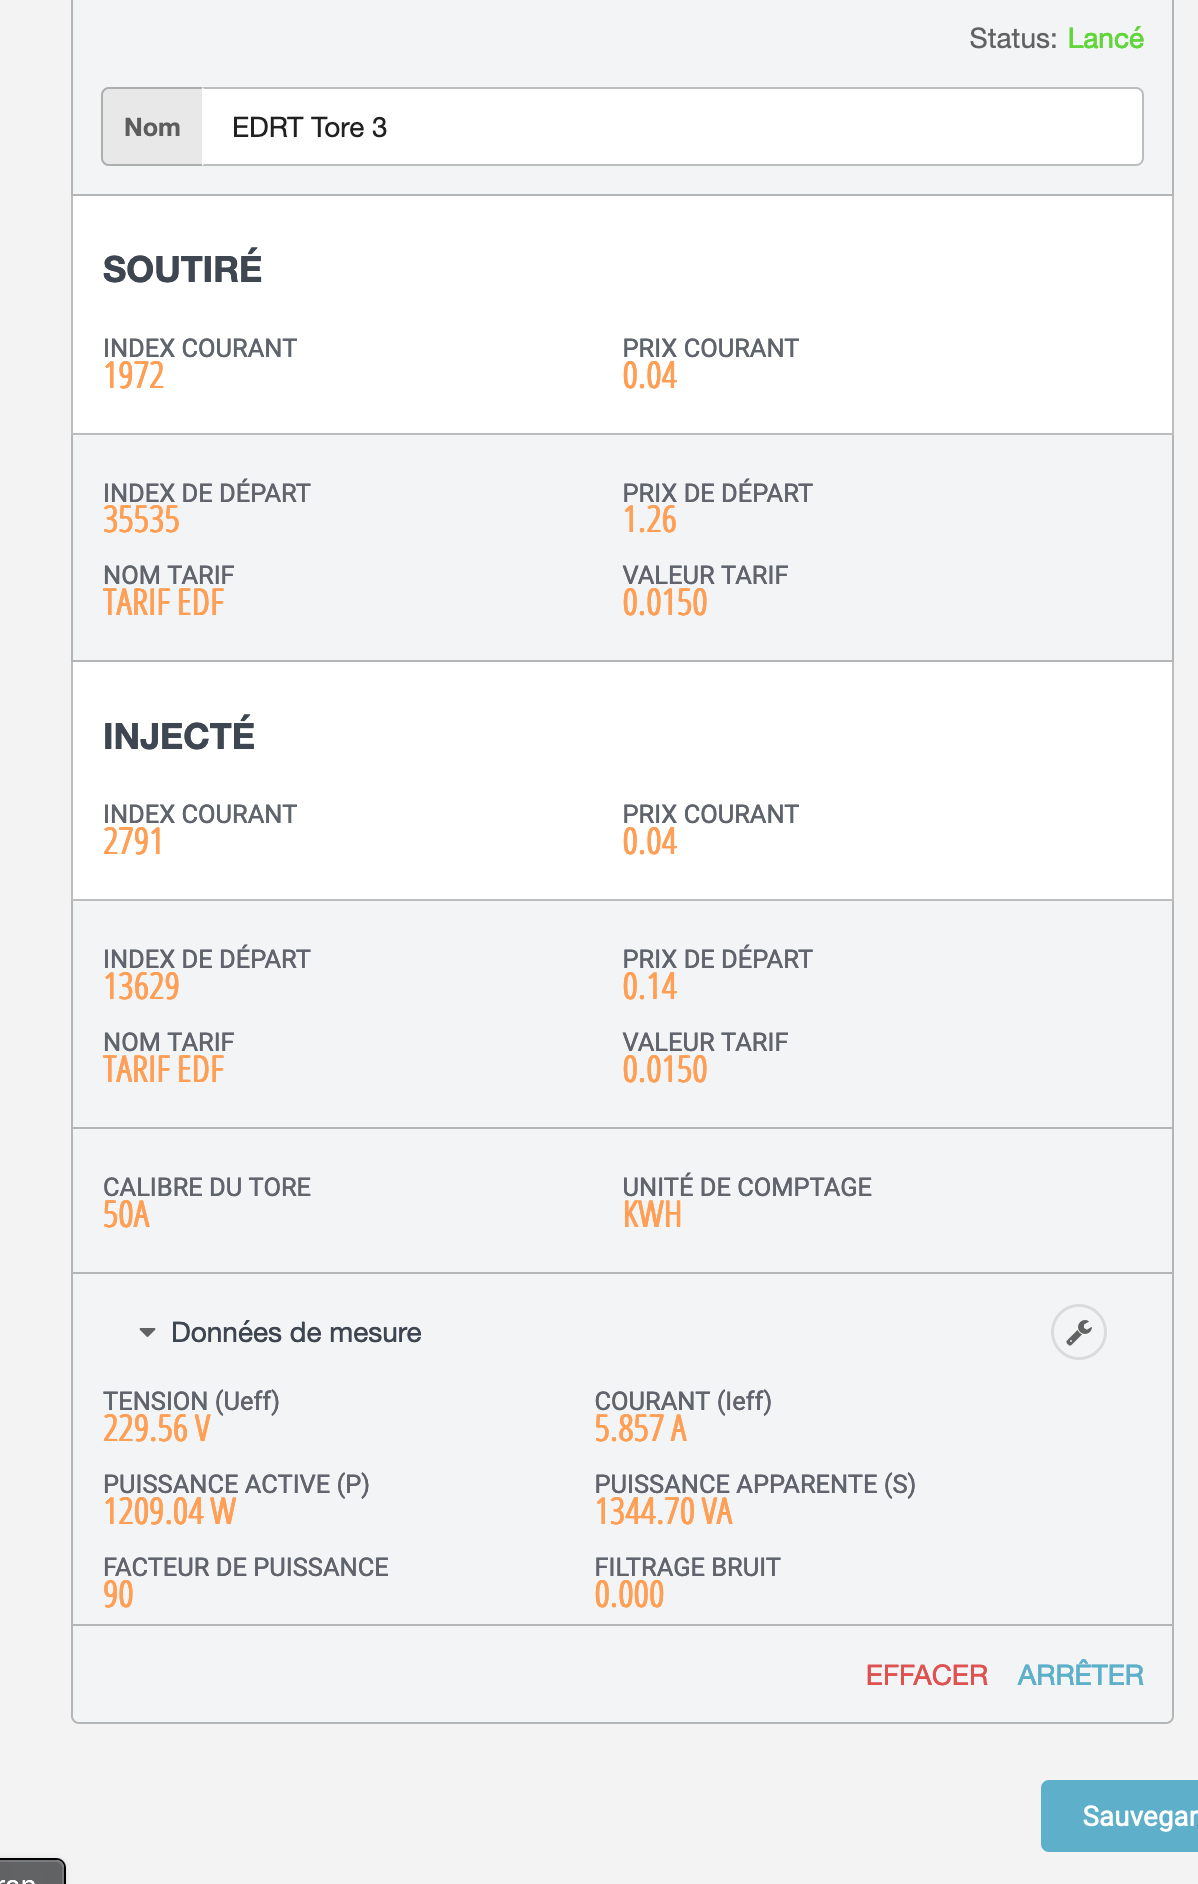The image size is (1198, 1884).
Task: Select Soutiré index courant value 1972
Action: pyautogui.click(x=134, y=376)
